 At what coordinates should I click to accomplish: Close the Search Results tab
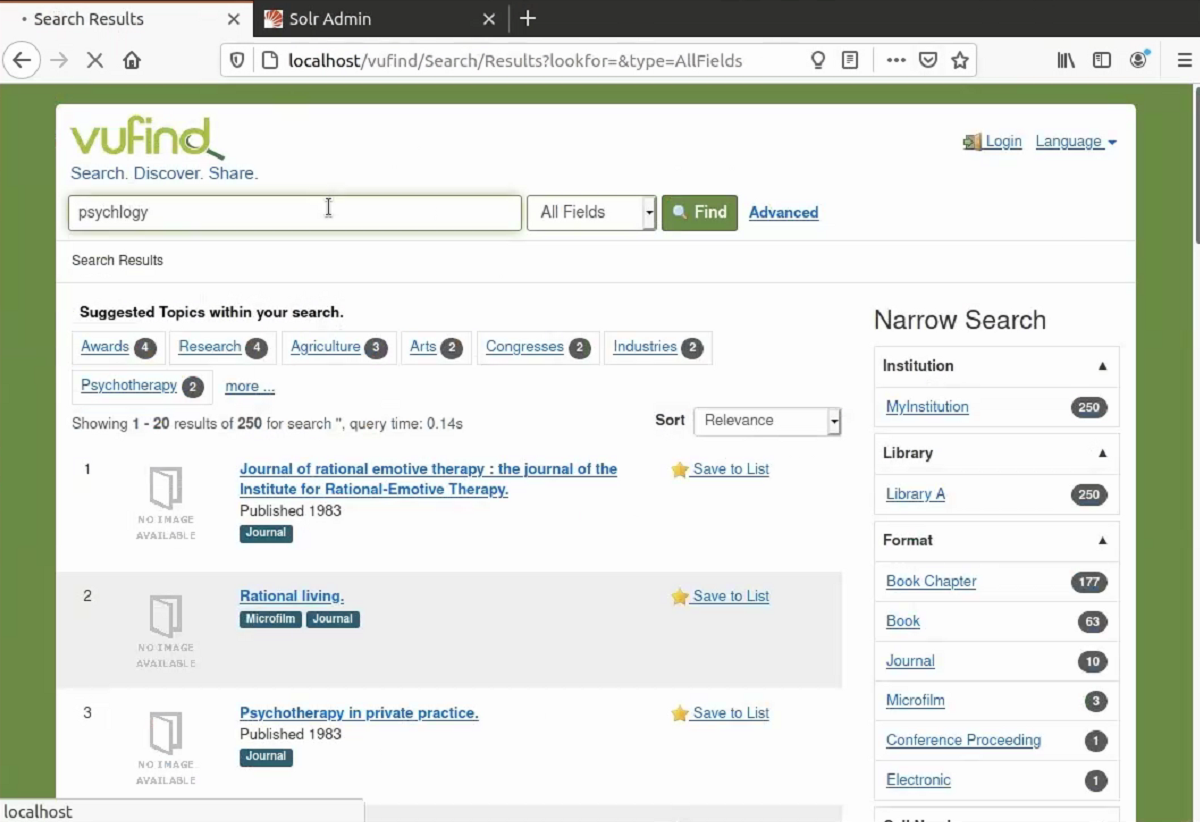[234, 19]
